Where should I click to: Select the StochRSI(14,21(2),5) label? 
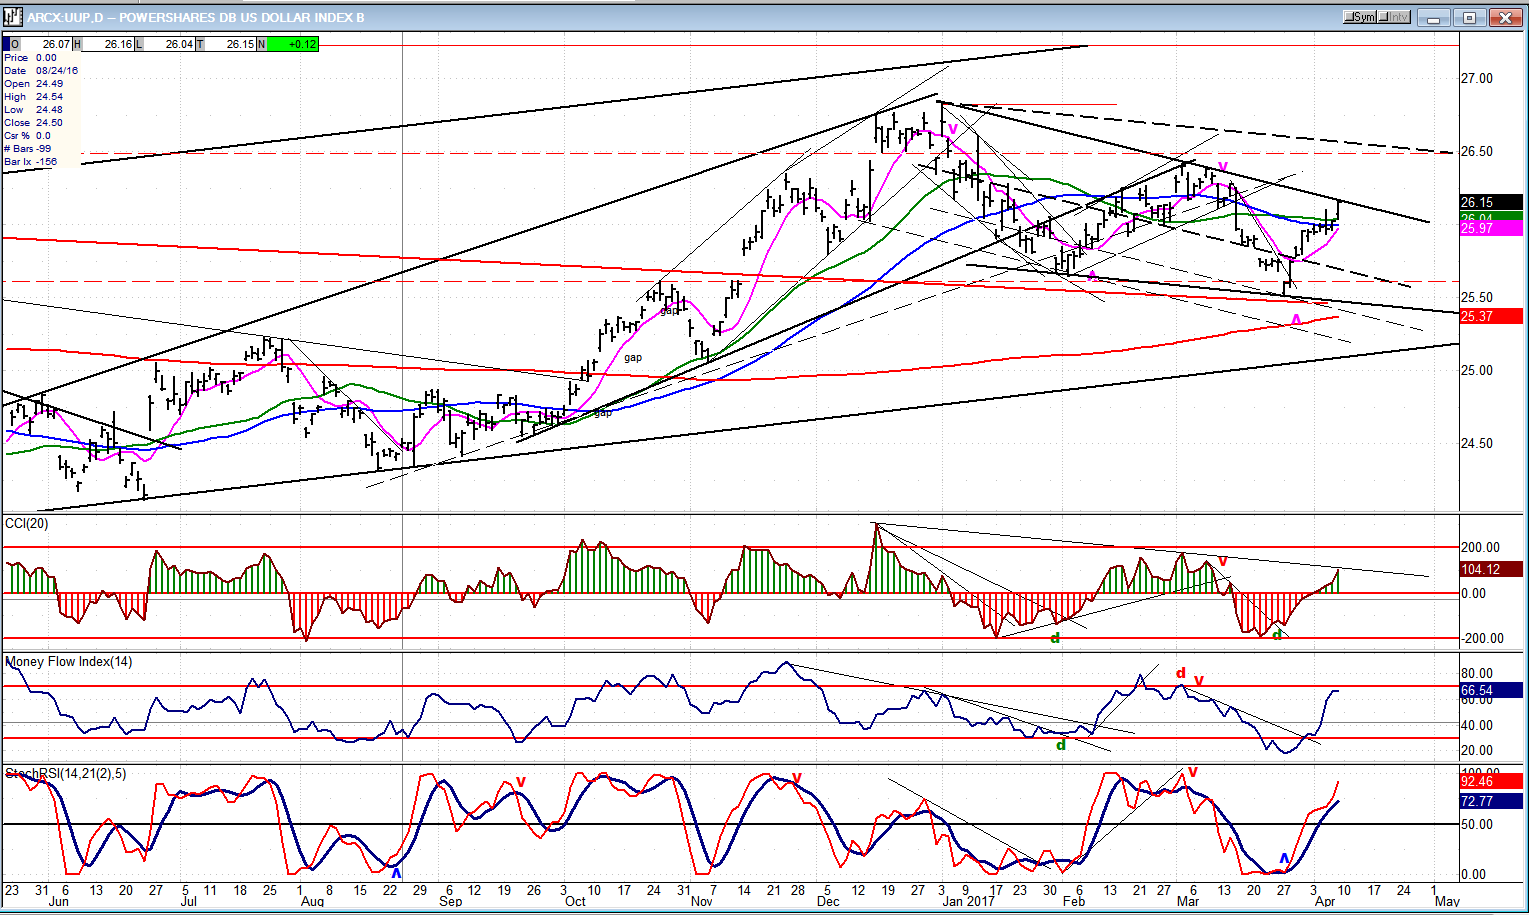pos(66,773)
